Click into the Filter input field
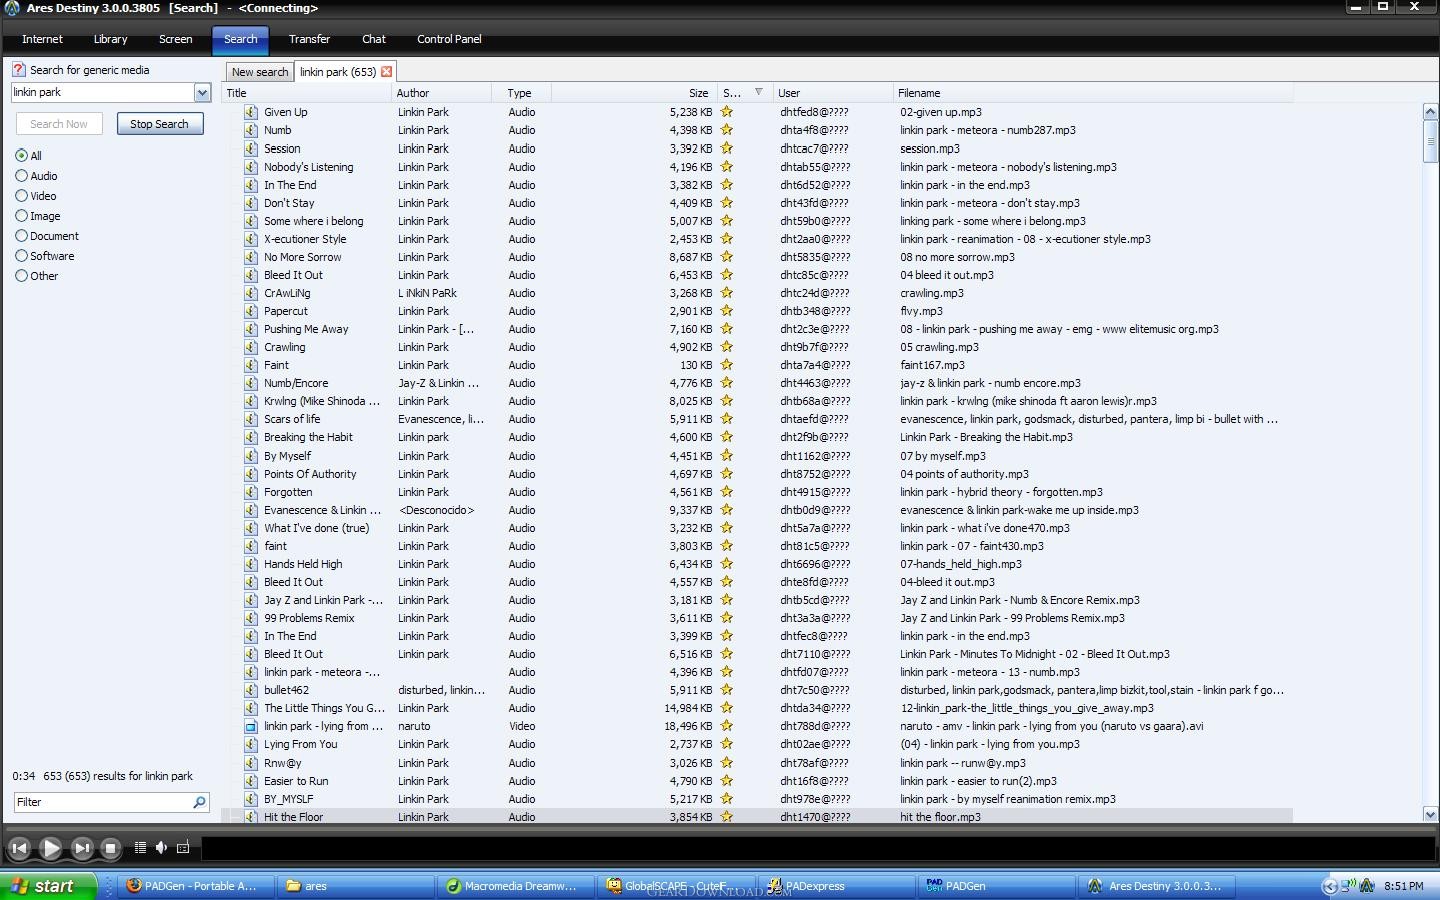The width and height of the screenshot is (1440, 900). (102, 802)
